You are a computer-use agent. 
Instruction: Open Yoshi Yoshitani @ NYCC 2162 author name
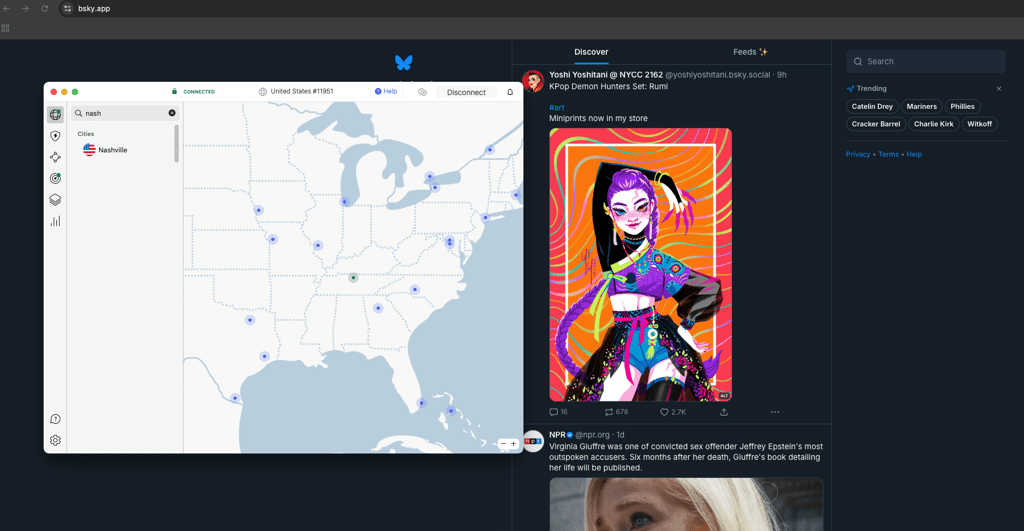pyautogui.click(x=606, y=75)
